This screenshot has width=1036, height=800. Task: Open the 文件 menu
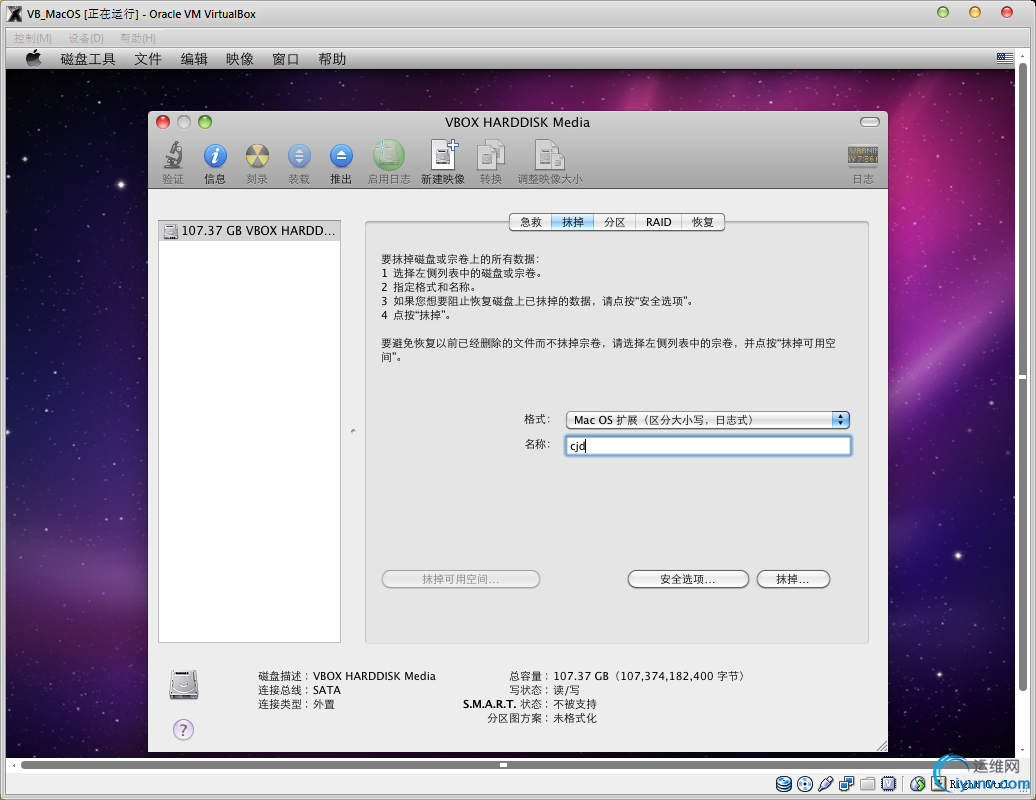click(148, 59)
